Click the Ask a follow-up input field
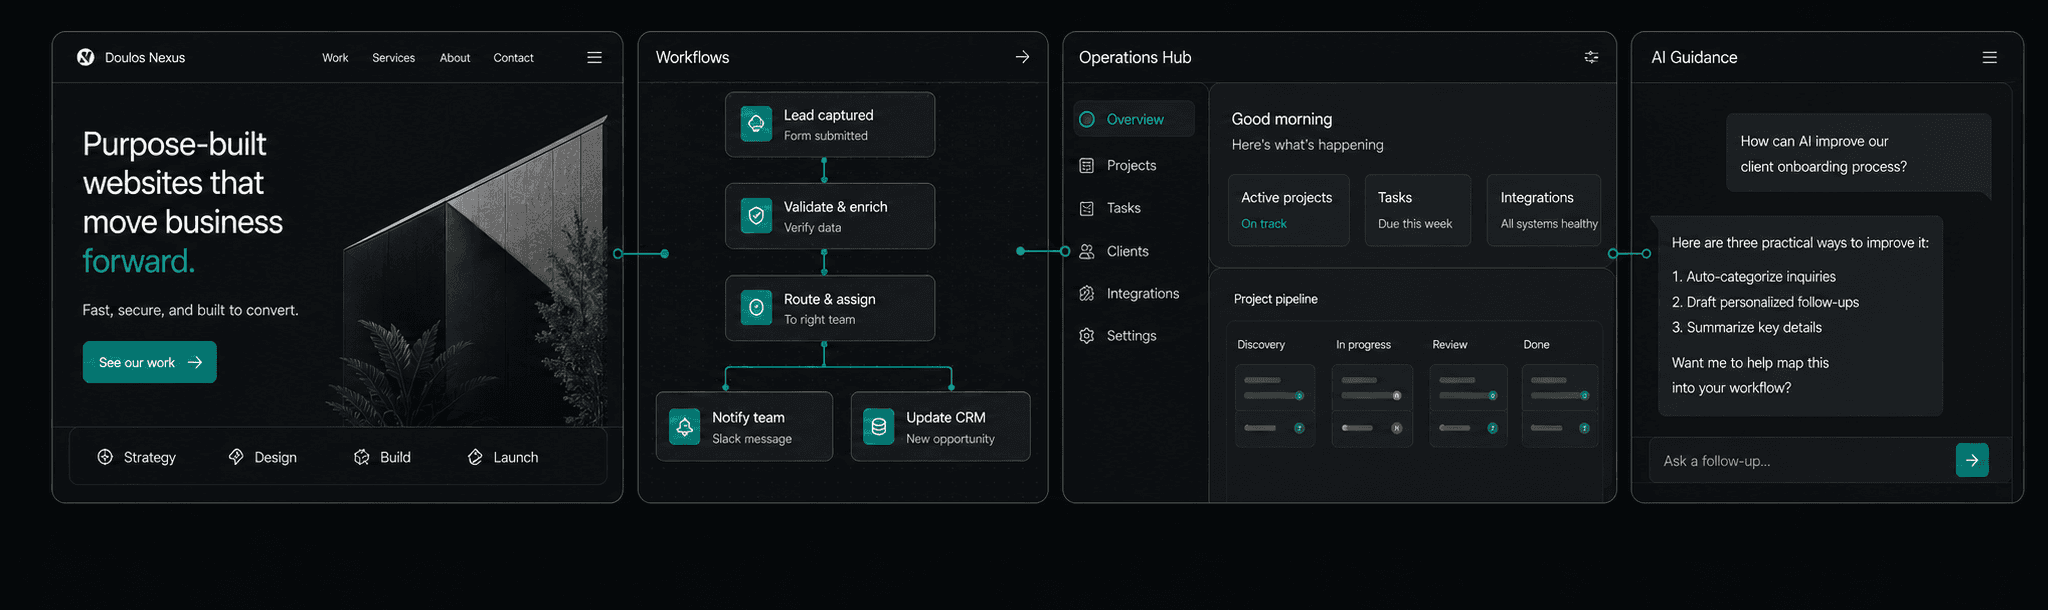The height and width of the screenshot is (610, 2048). [1802, 461]
